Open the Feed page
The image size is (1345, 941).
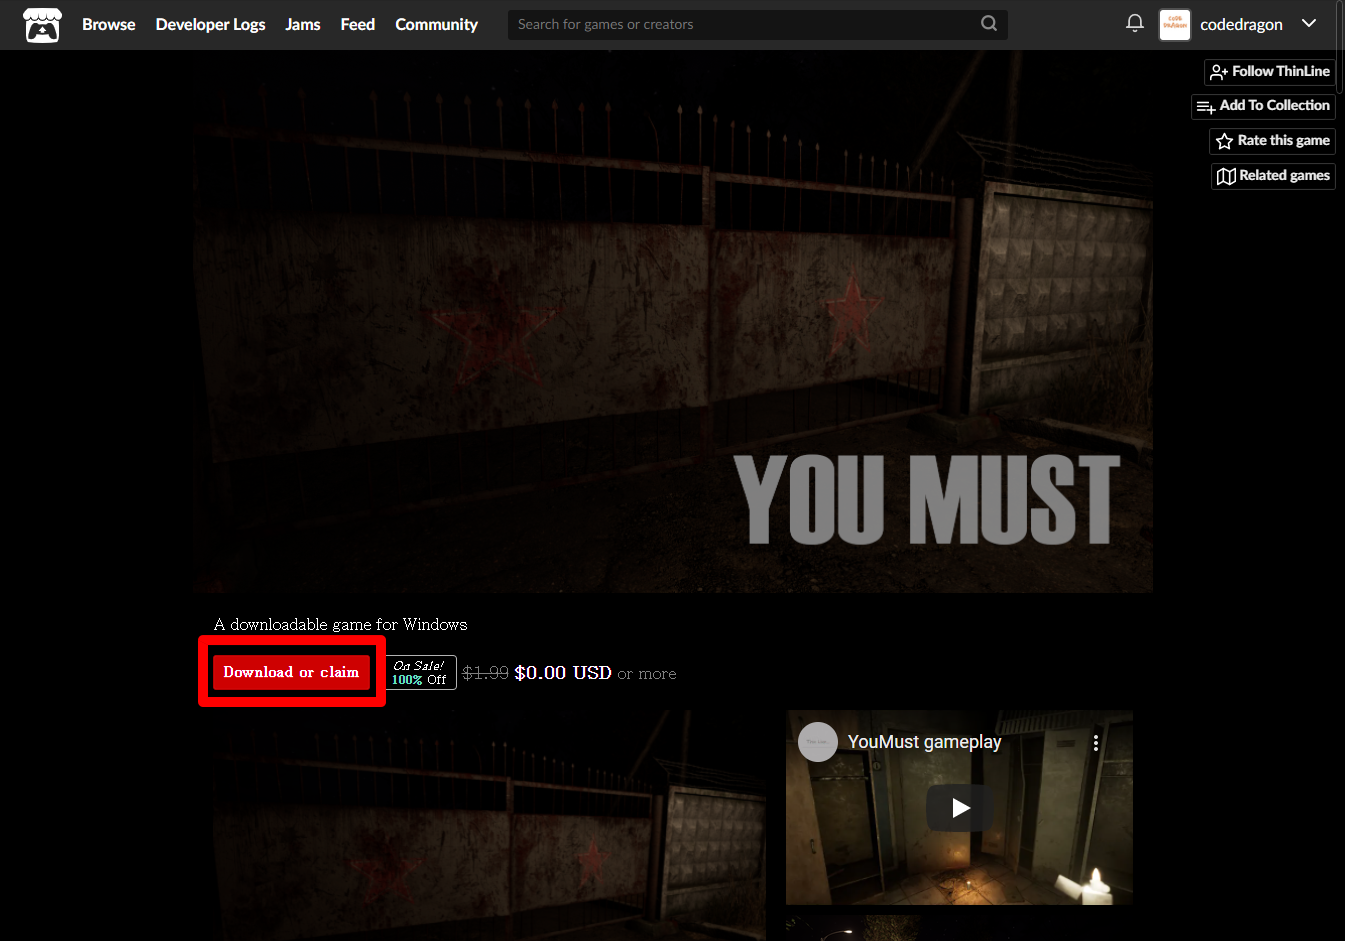[x=357, y=24]
